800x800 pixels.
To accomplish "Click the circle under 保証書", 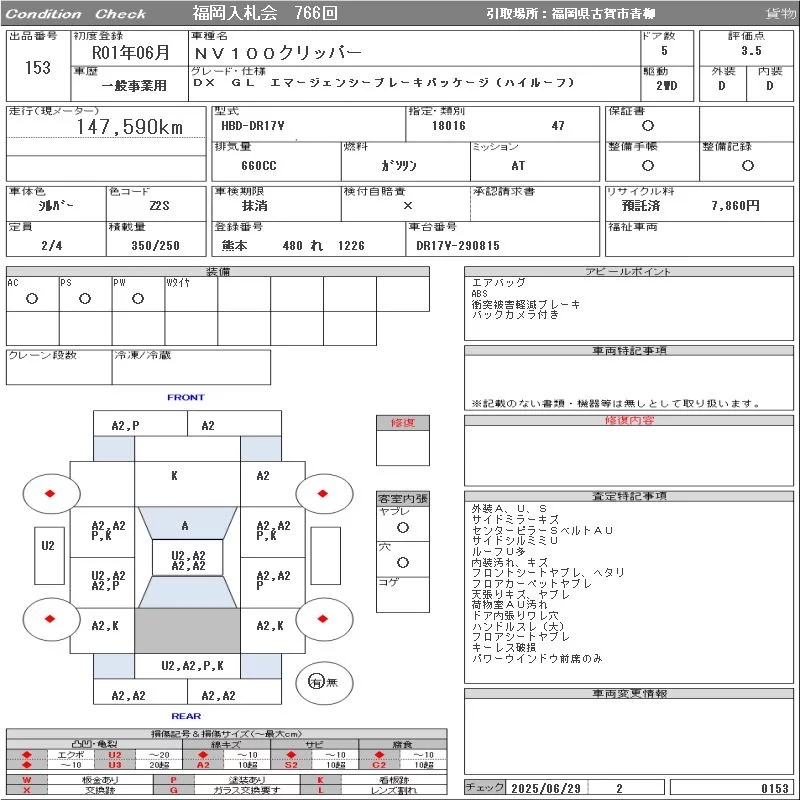I will tap(647, 126).
